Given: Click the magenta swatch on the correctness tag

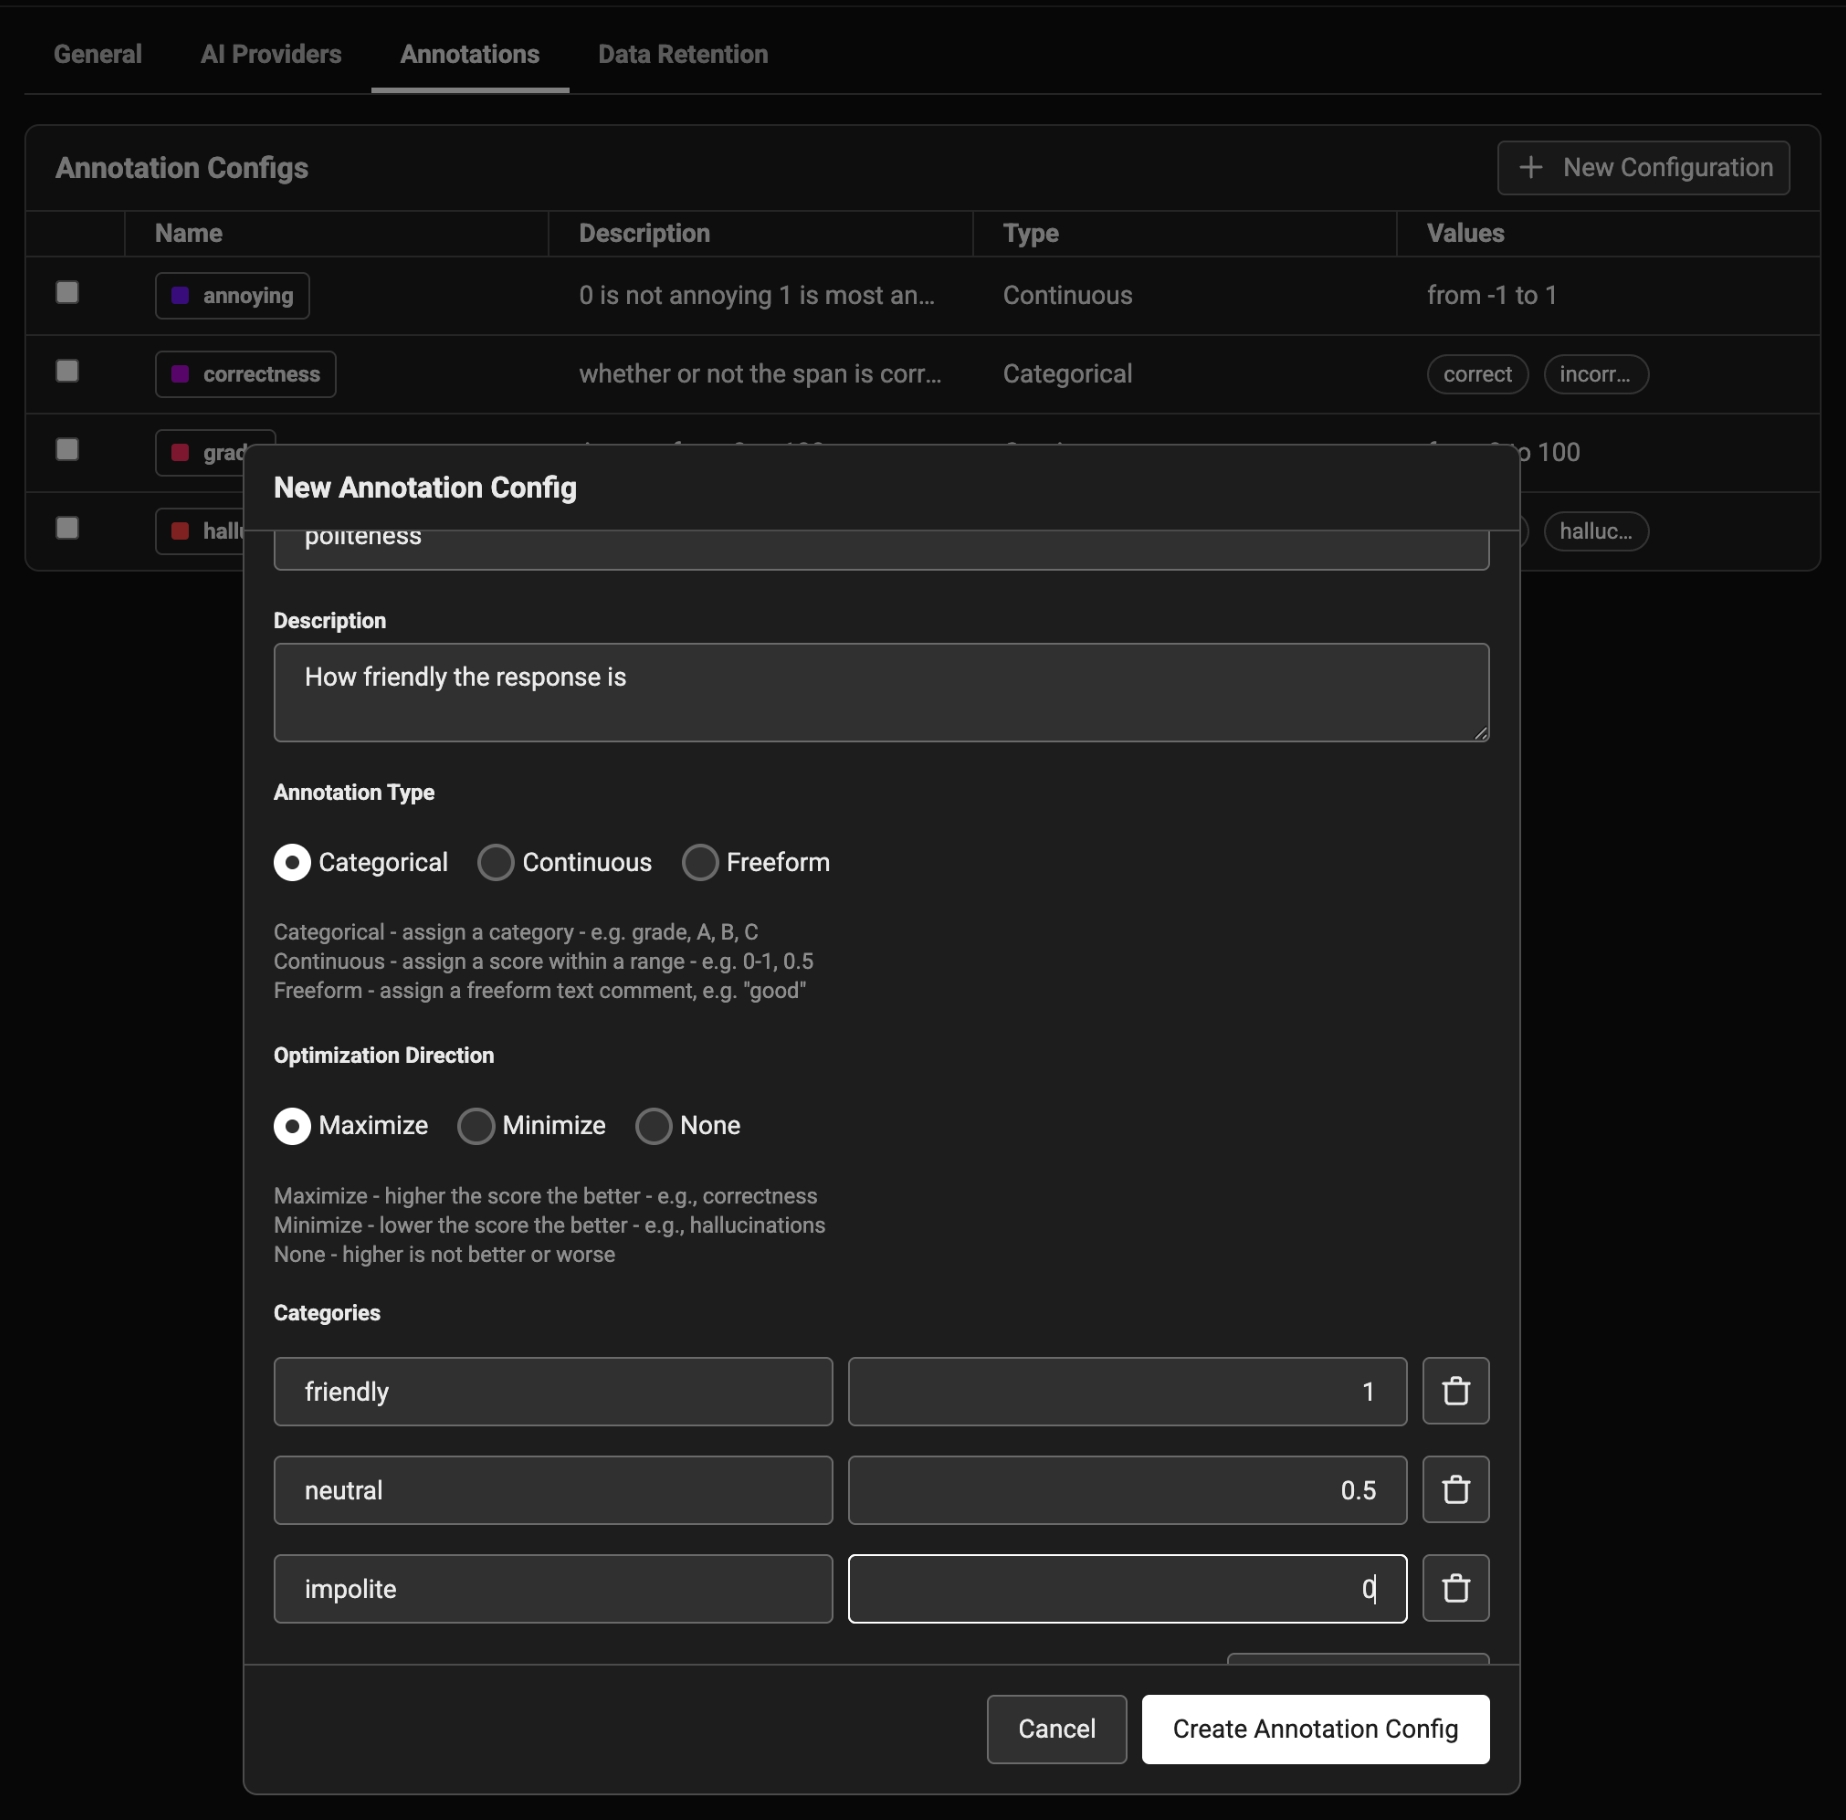Looking at the screenshot, I should pos(181,374).
